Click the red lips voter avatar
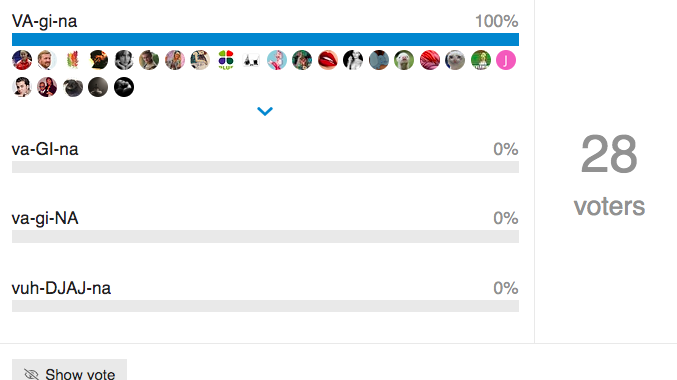This screenshot has width=677, height=380. (328, 60)
